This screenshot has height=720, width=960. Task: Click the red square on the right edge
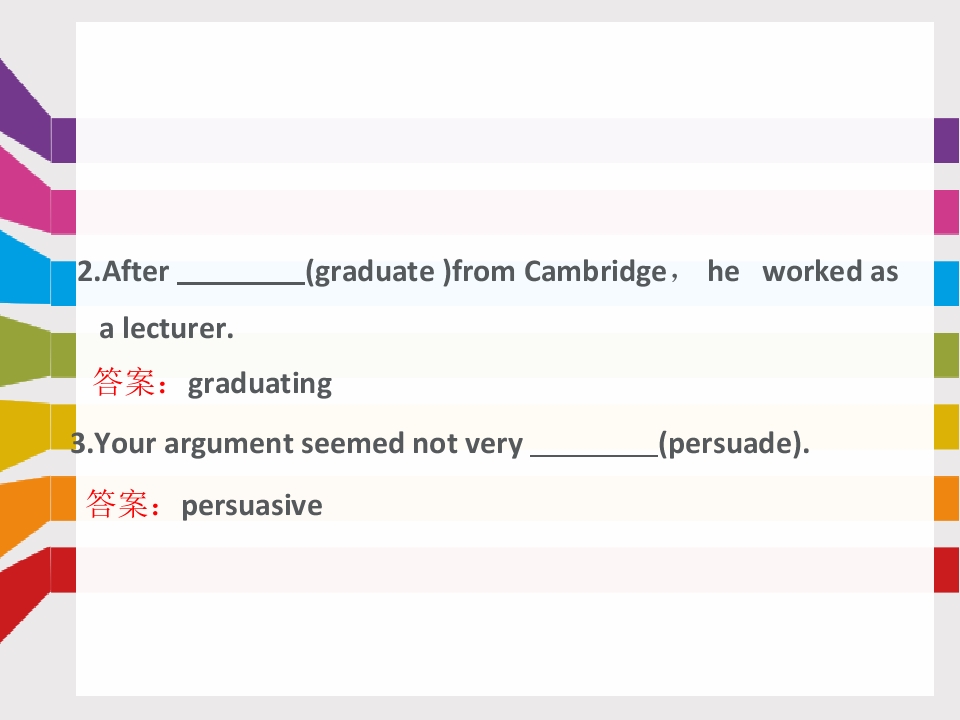[x=947, y=570]
